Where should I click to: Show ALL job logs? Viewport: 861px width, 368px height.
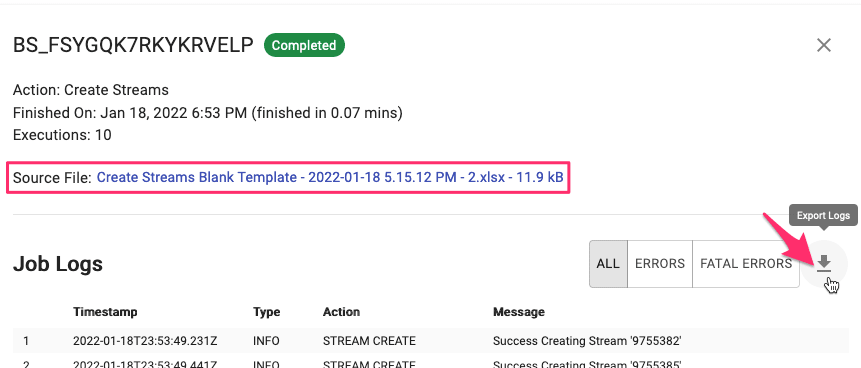[608, 264]
